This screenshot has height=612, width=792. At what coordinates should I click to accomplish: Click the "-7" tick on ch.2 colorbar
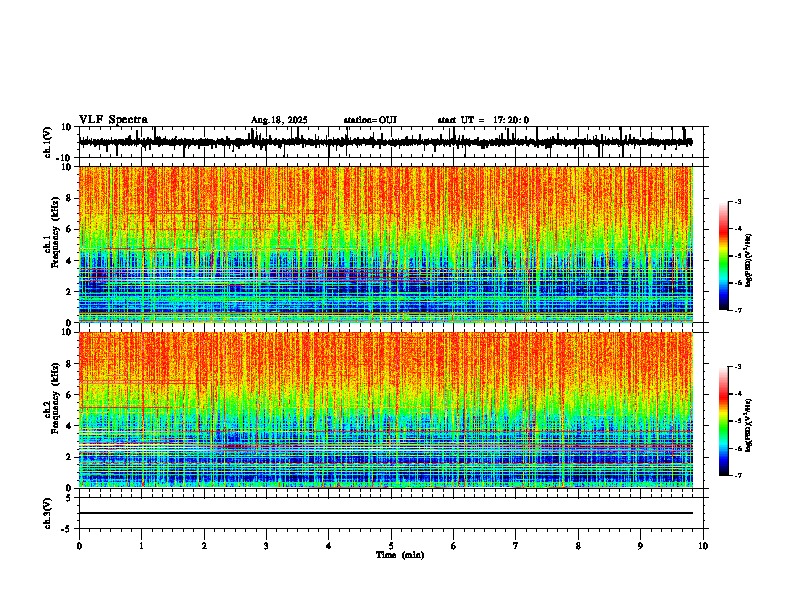pyautogui.click(x=738, y=475)
